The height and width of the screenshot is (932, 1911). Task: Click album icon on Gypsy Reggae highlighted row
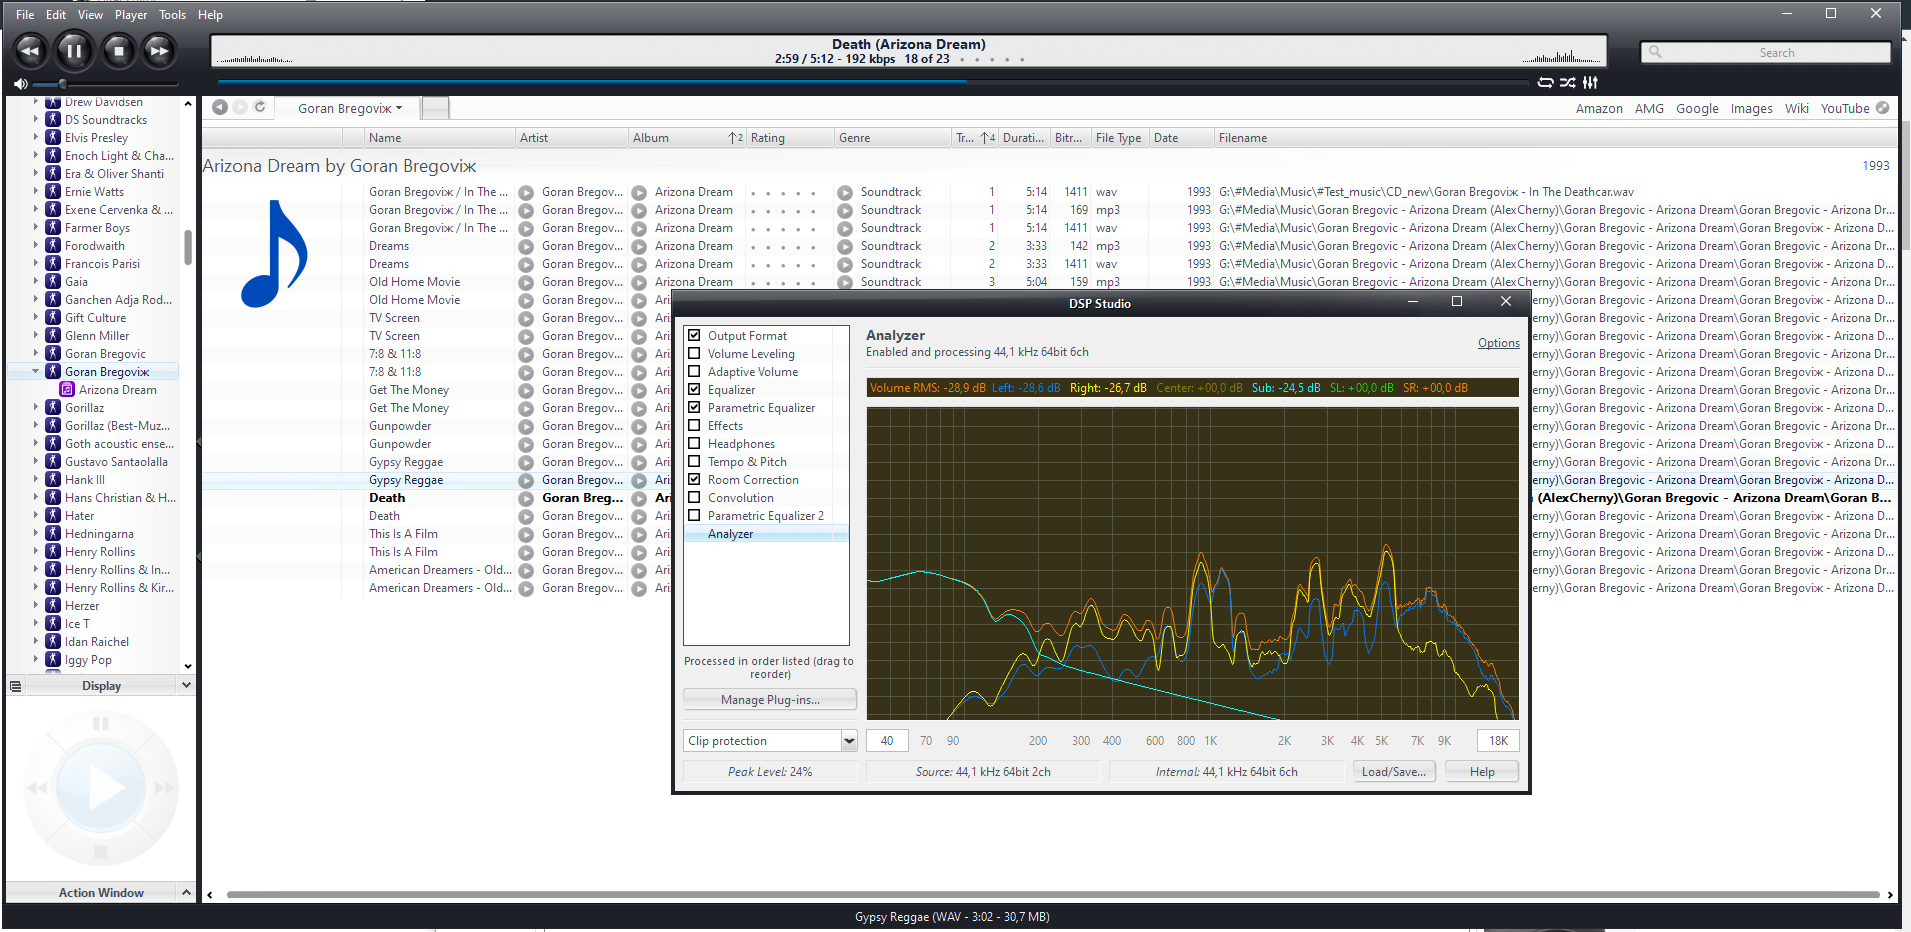(639, 480)
